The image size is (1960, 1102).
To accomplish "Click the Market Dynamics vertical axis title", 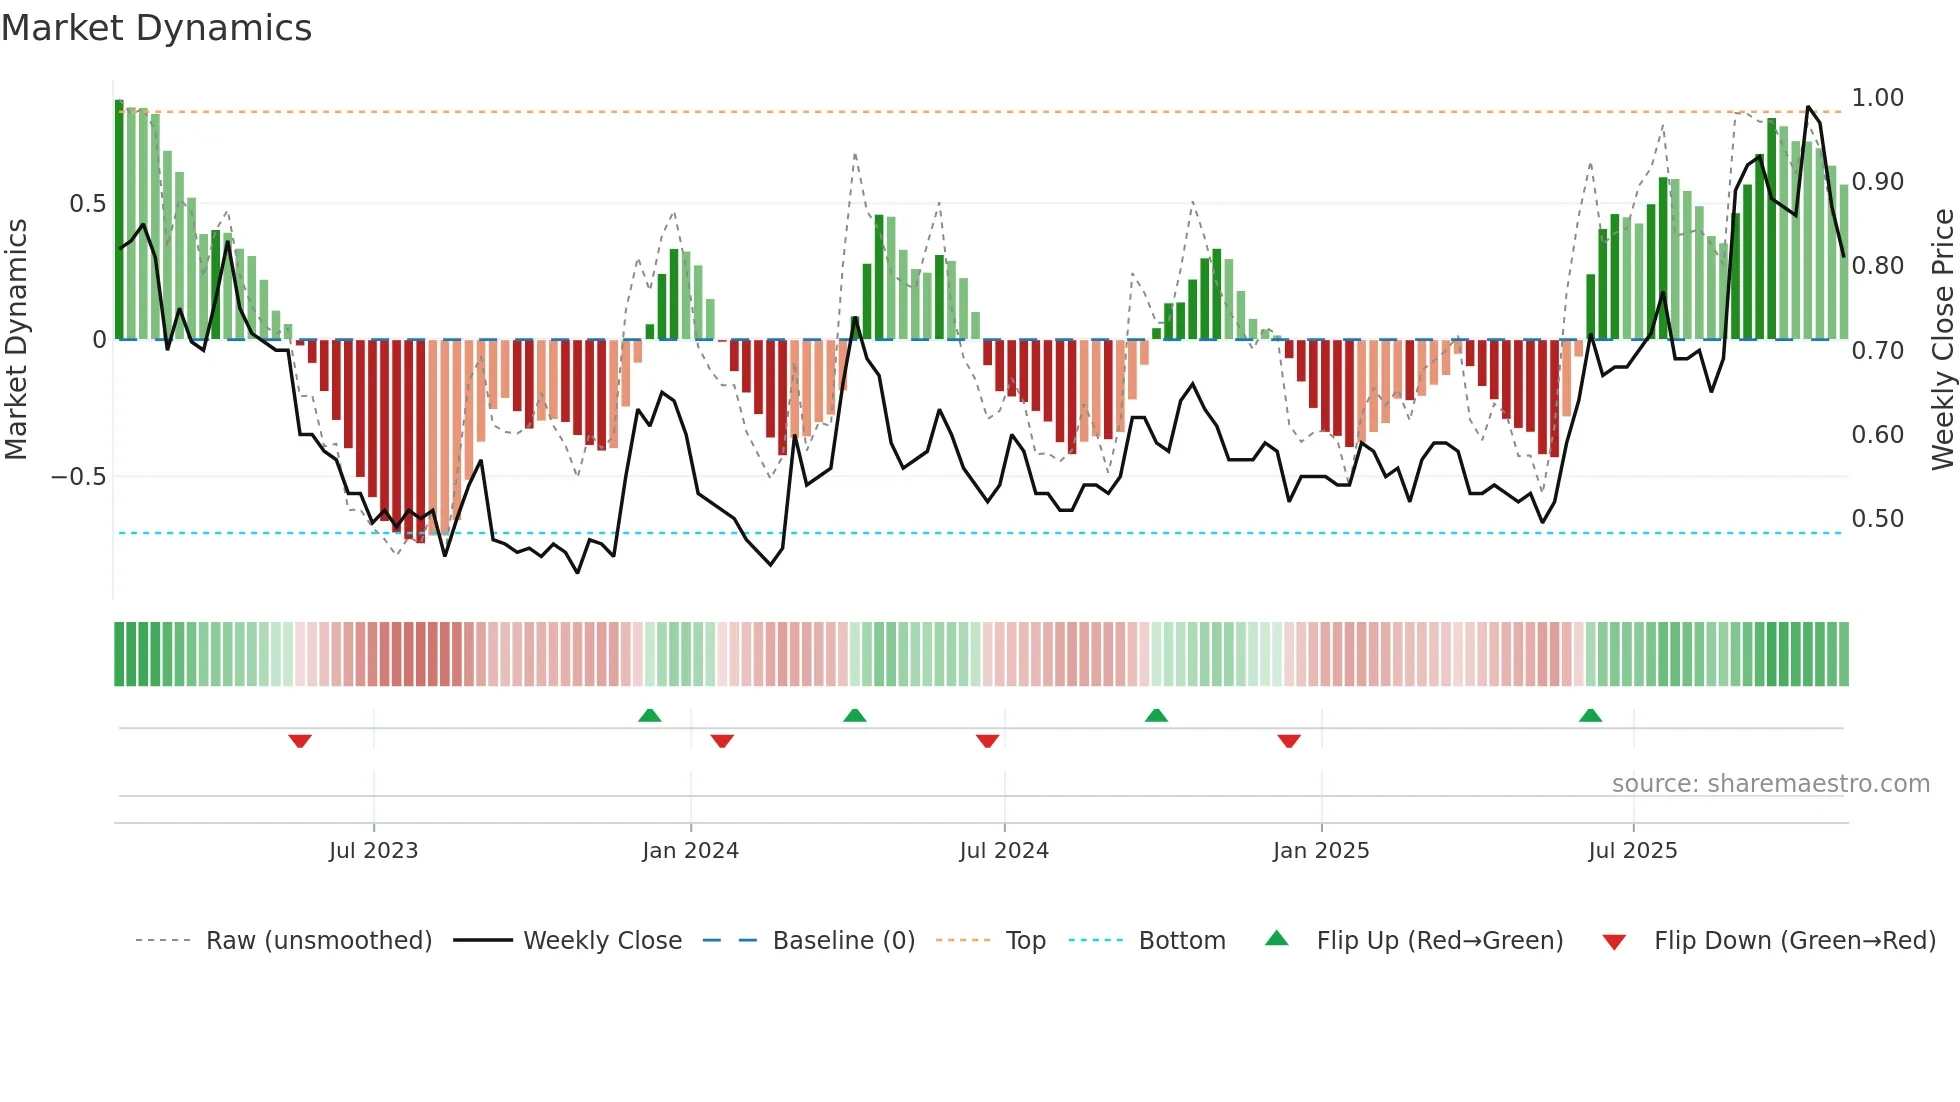I will [x=16, y=340].
